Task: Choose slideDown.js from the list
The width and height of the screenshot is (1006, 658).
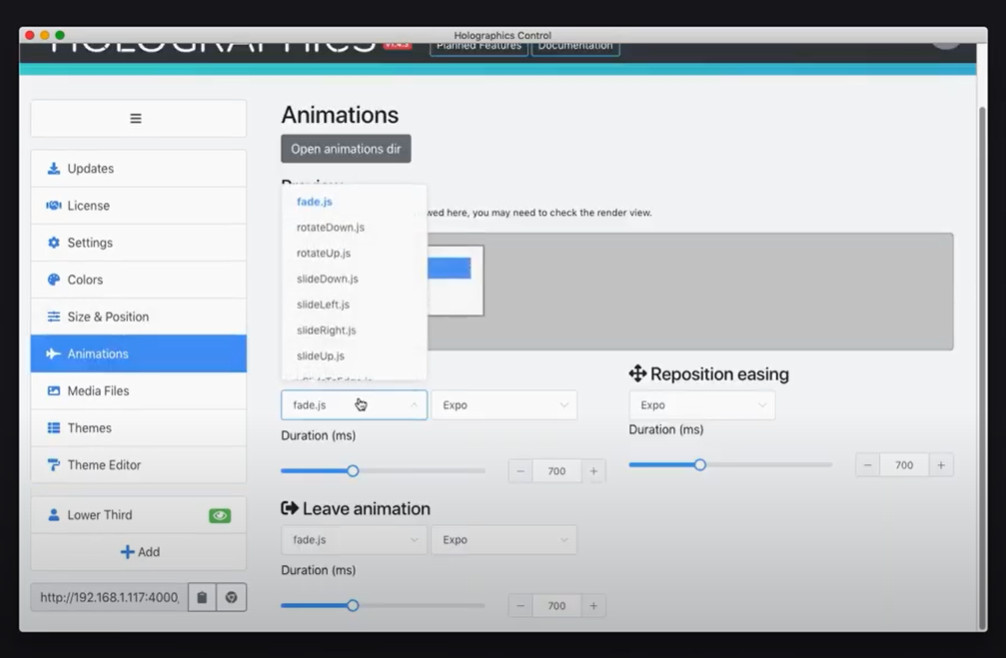Action: pos(354,278)
